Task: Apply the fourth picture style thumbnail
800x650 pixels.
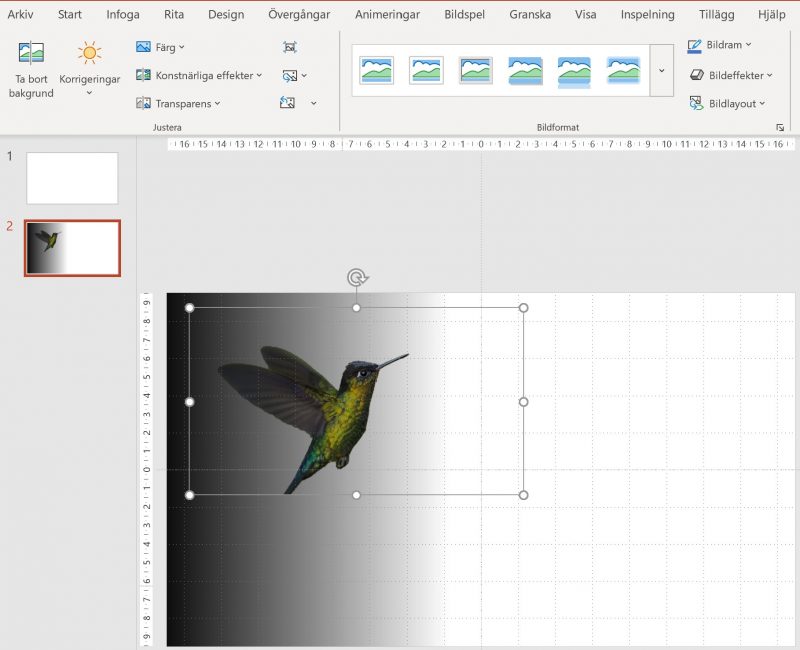Action: 525,70
